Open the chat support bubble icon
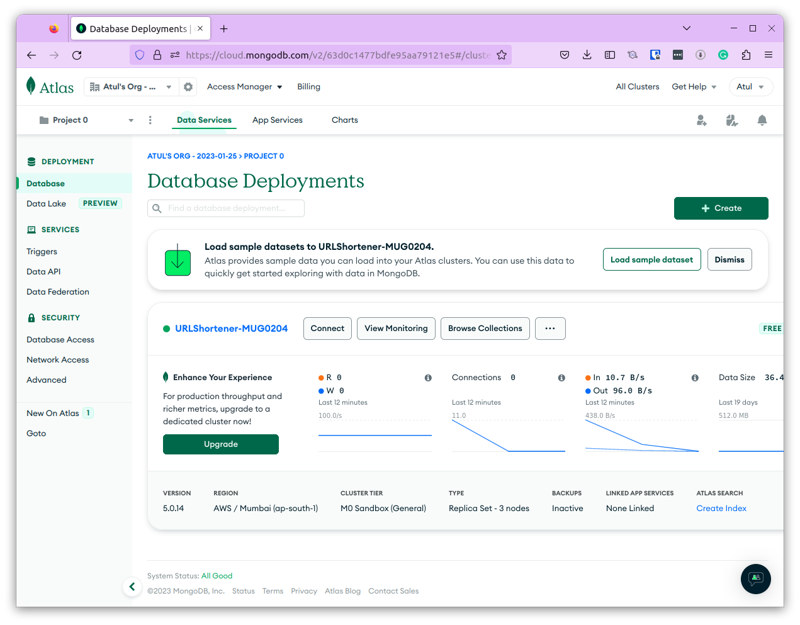Screen dimensions: 800x625 (756, 579)
